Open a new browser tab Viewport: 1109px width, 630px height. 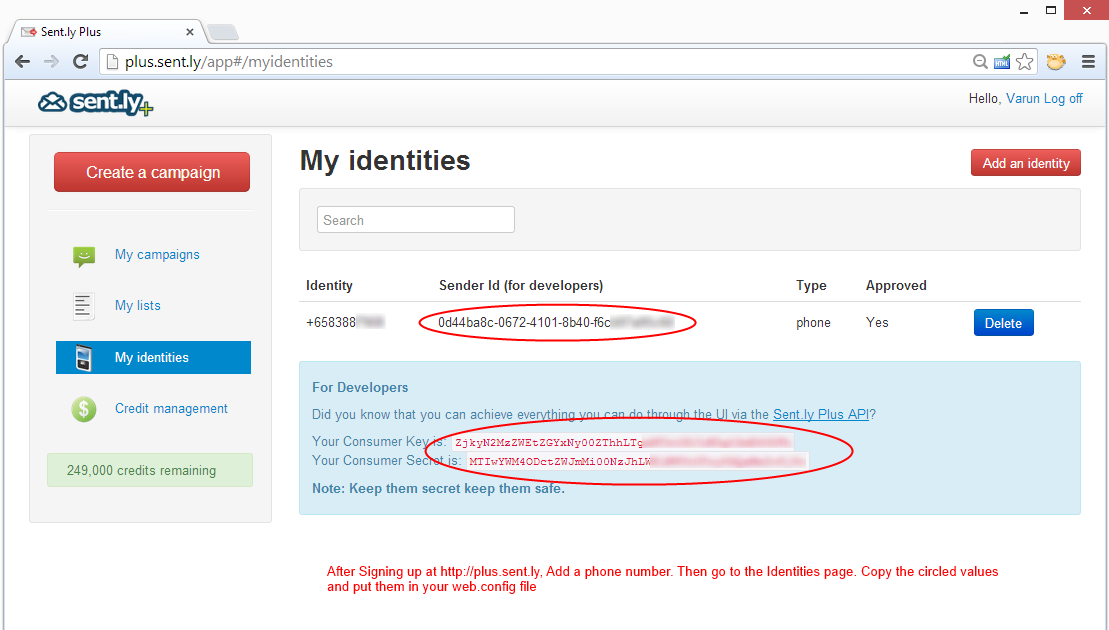coord(223,33)
